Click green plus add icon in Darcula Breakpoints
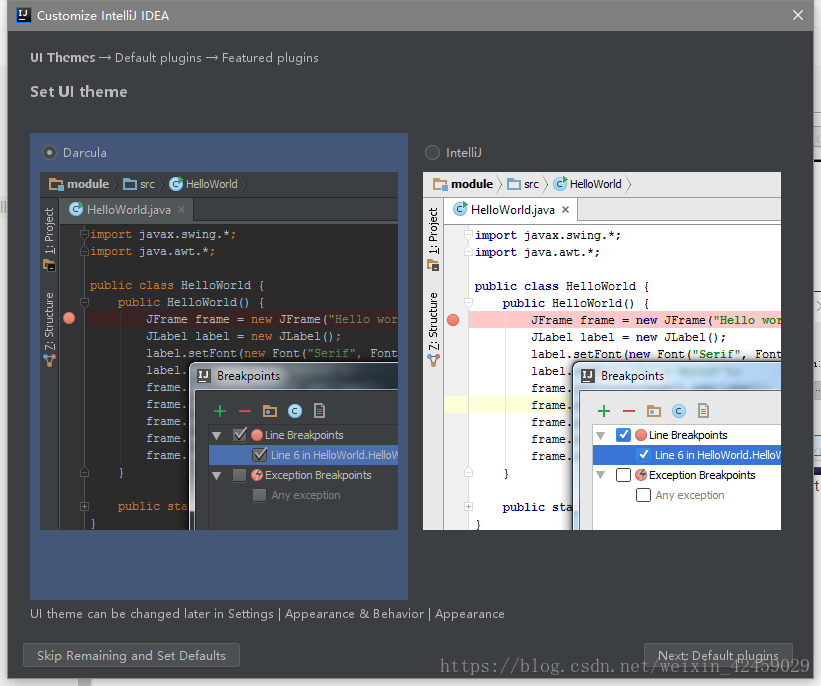This screenshot has height=686, width=821. [x=220, y=411]
